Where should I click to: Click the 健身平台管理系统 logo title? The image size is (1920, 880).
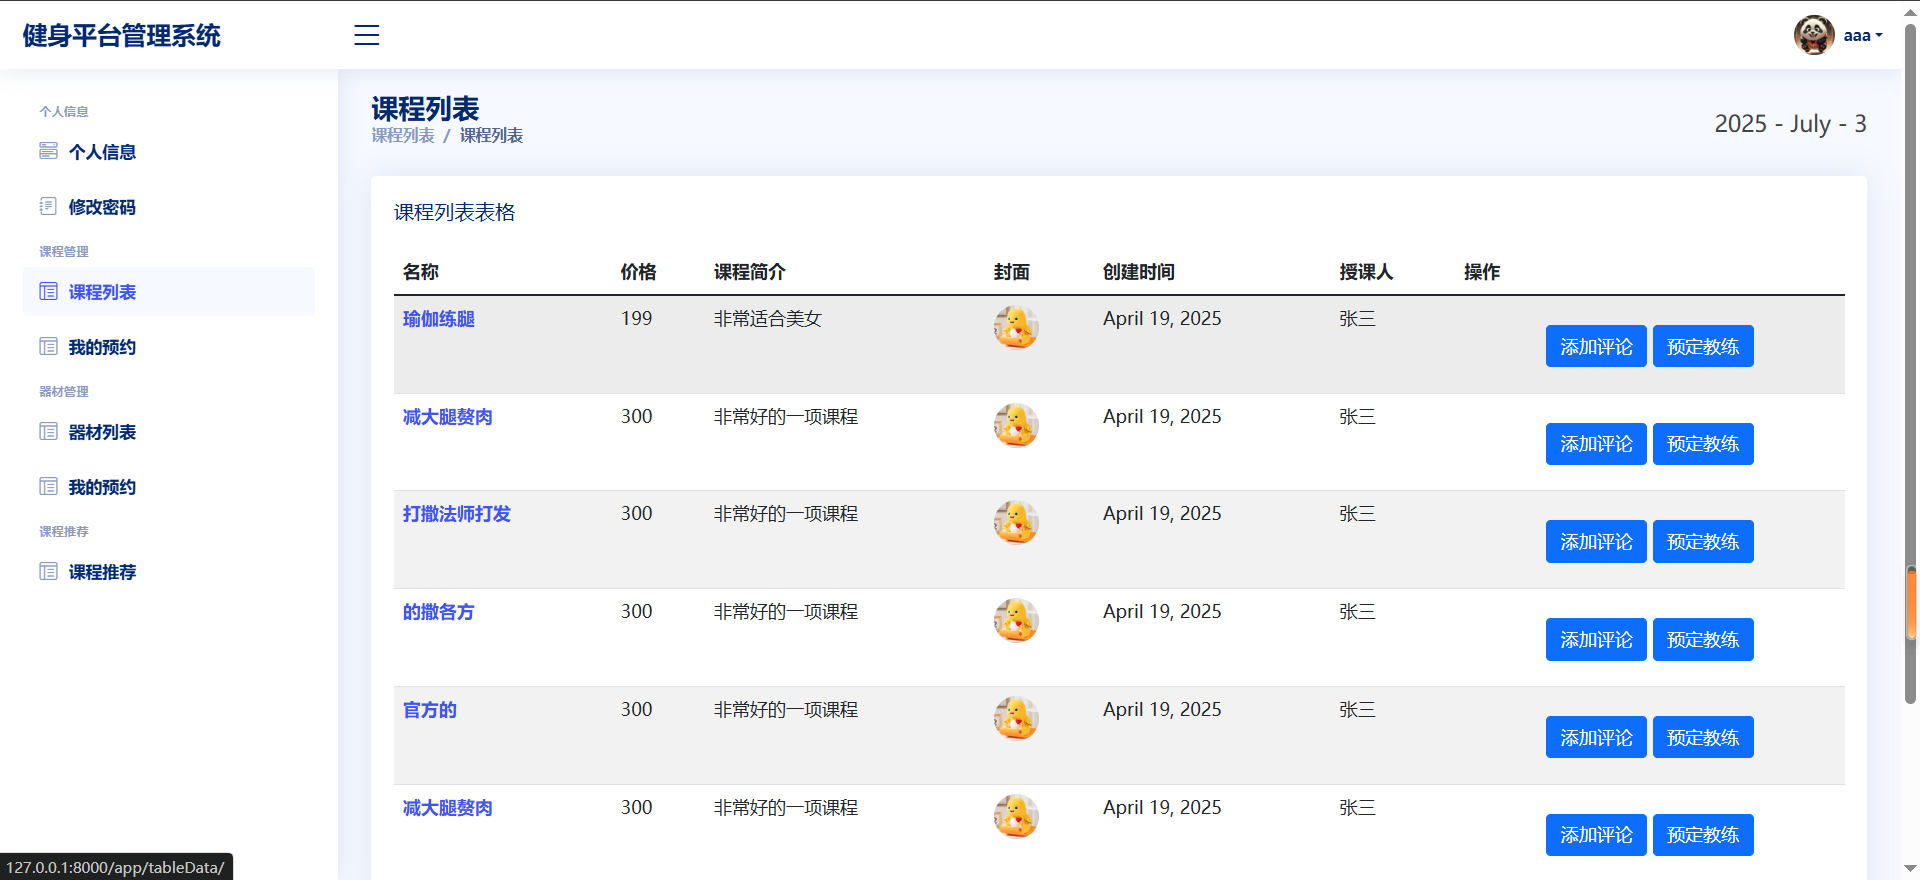tap(122, 35)
